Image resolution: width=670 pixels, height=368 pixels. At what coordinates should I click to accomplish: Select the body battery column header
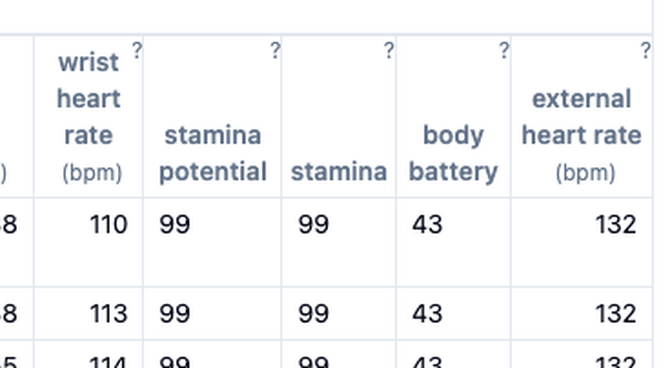point(453,117)
